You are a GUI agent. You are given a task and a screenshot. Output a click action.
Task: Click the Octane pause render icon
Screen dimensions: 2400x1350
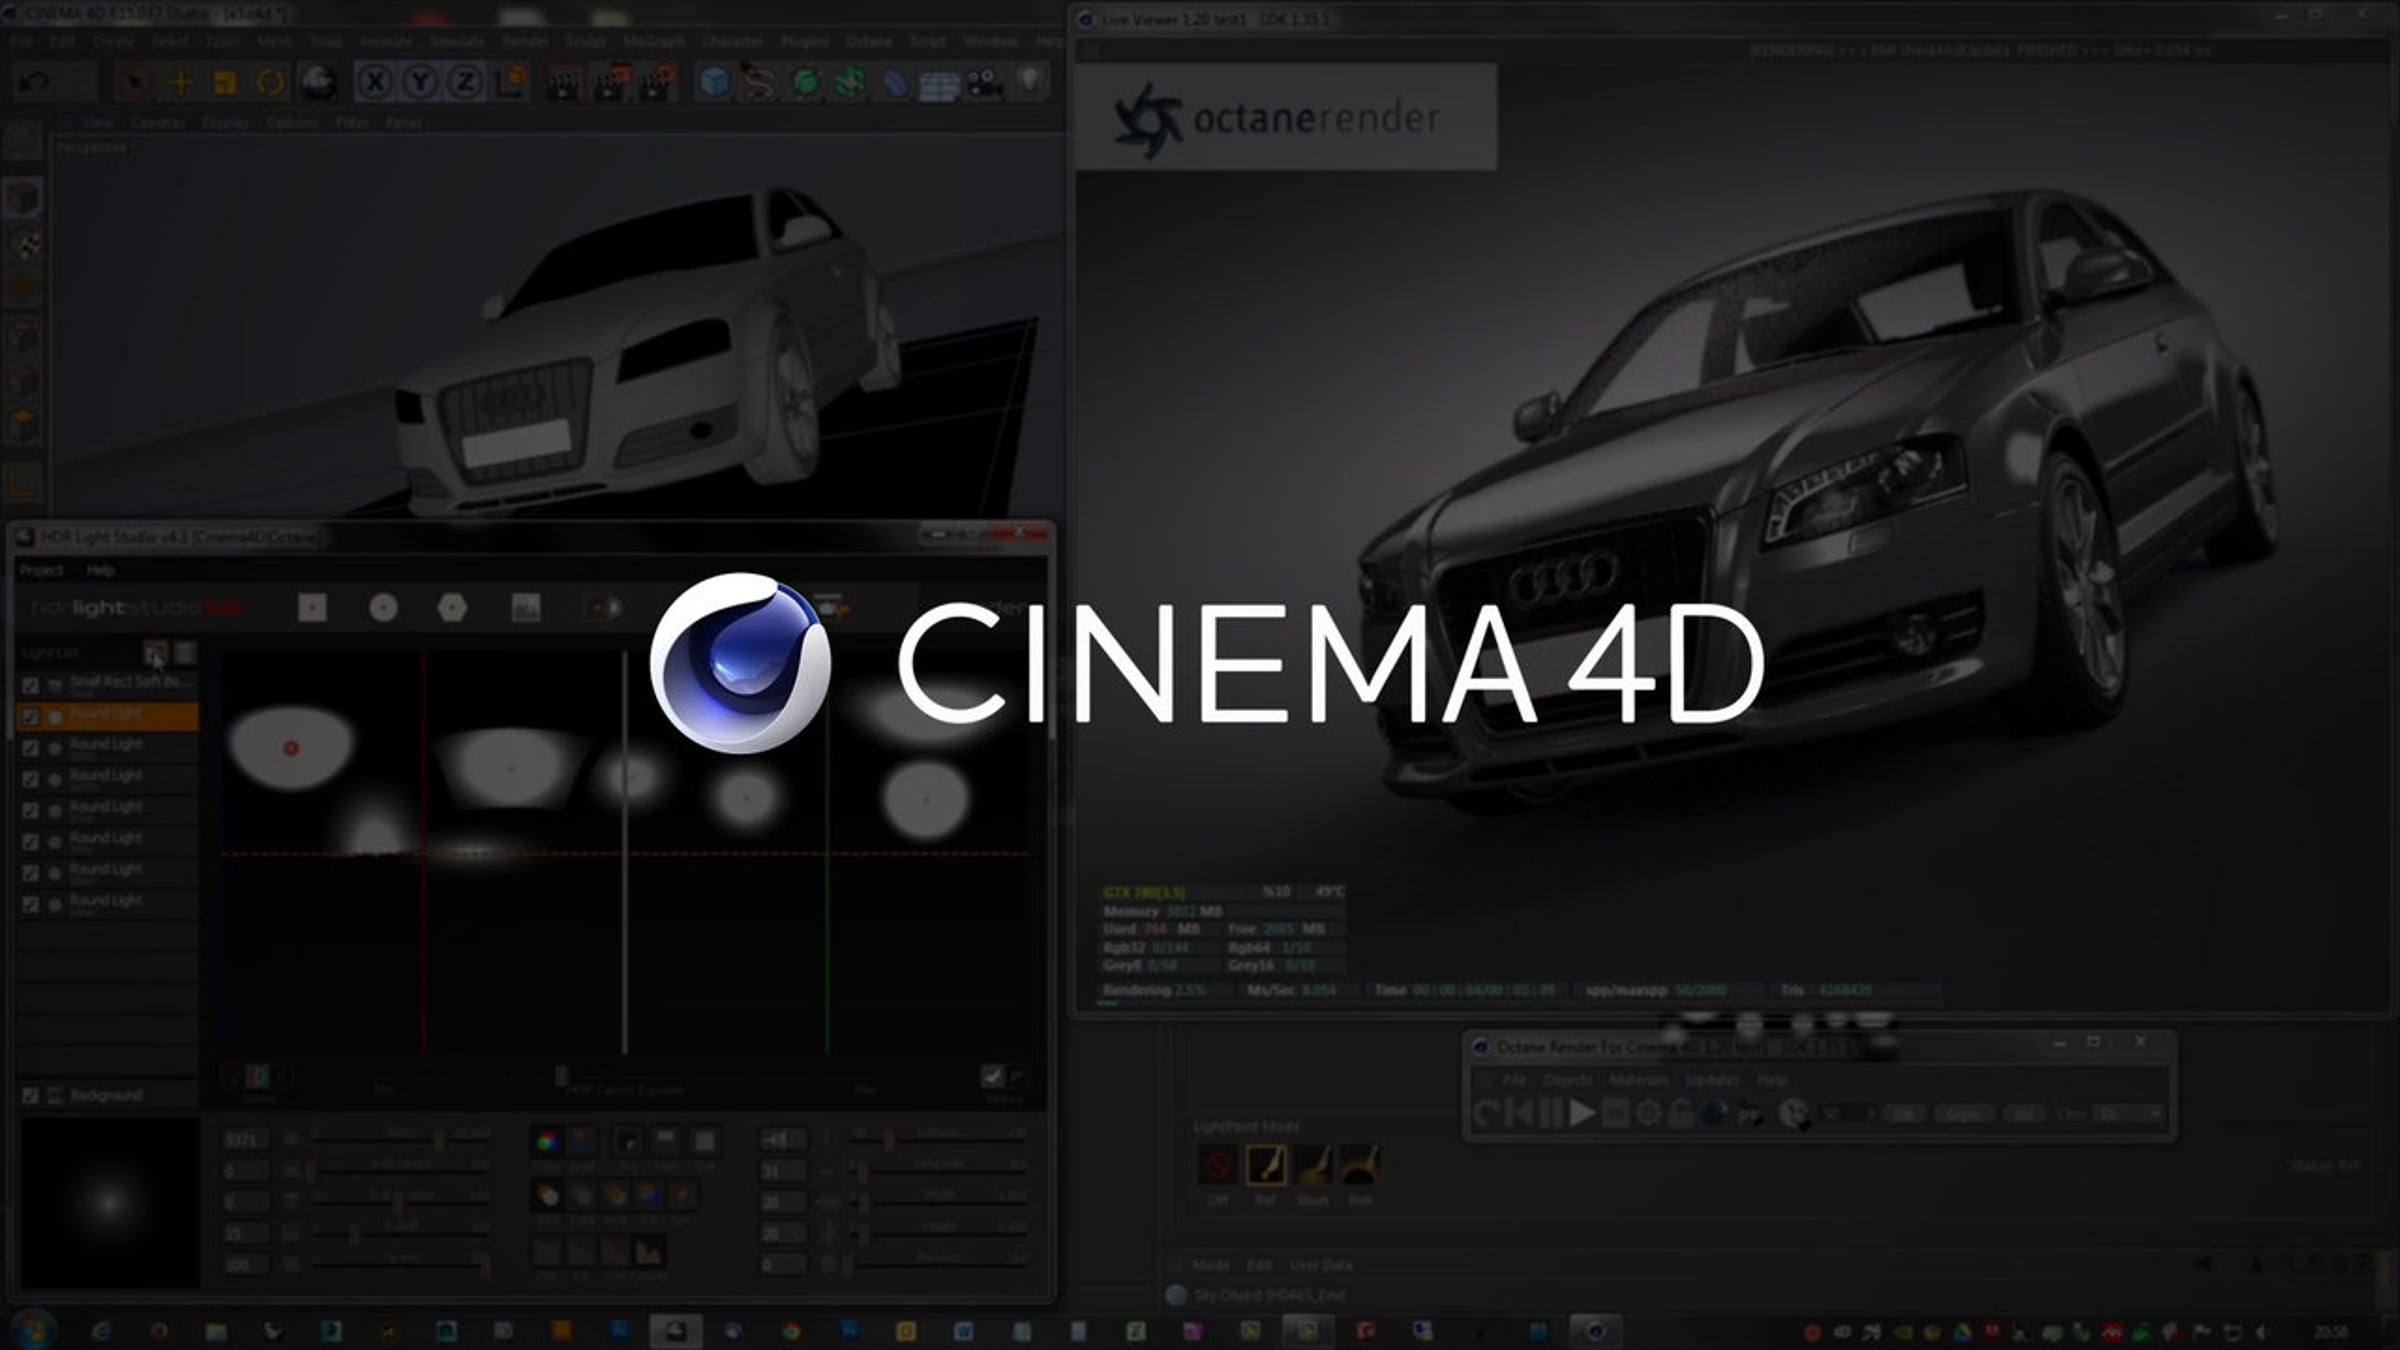click(x=1550, y=1112)
